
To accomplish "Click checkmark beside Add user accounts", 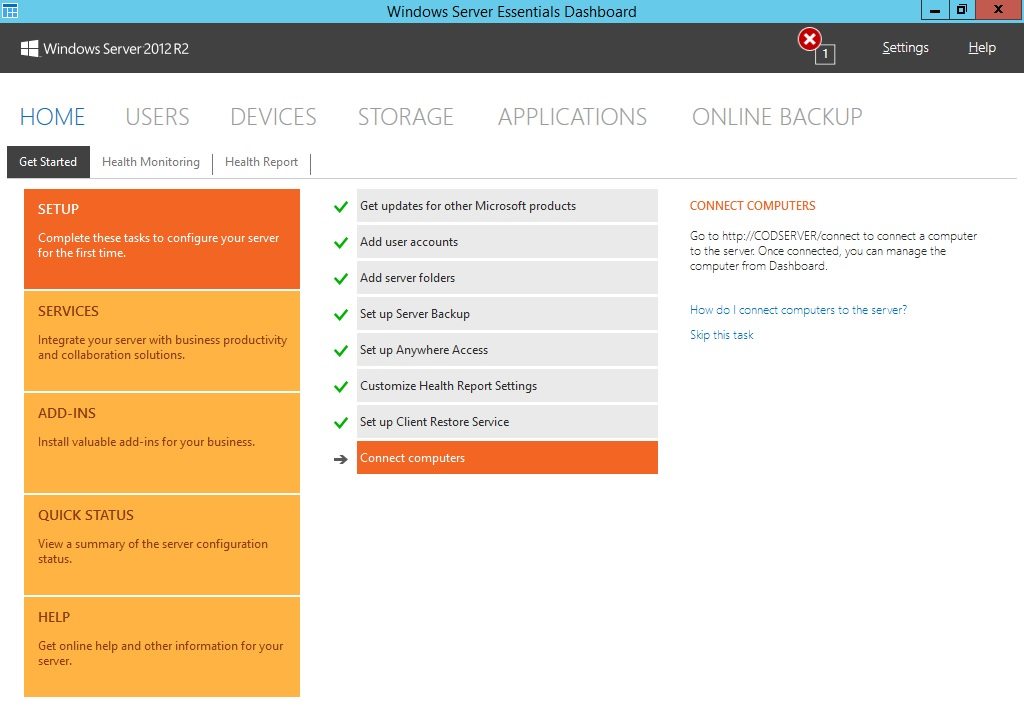I will [x=341, y=243].
